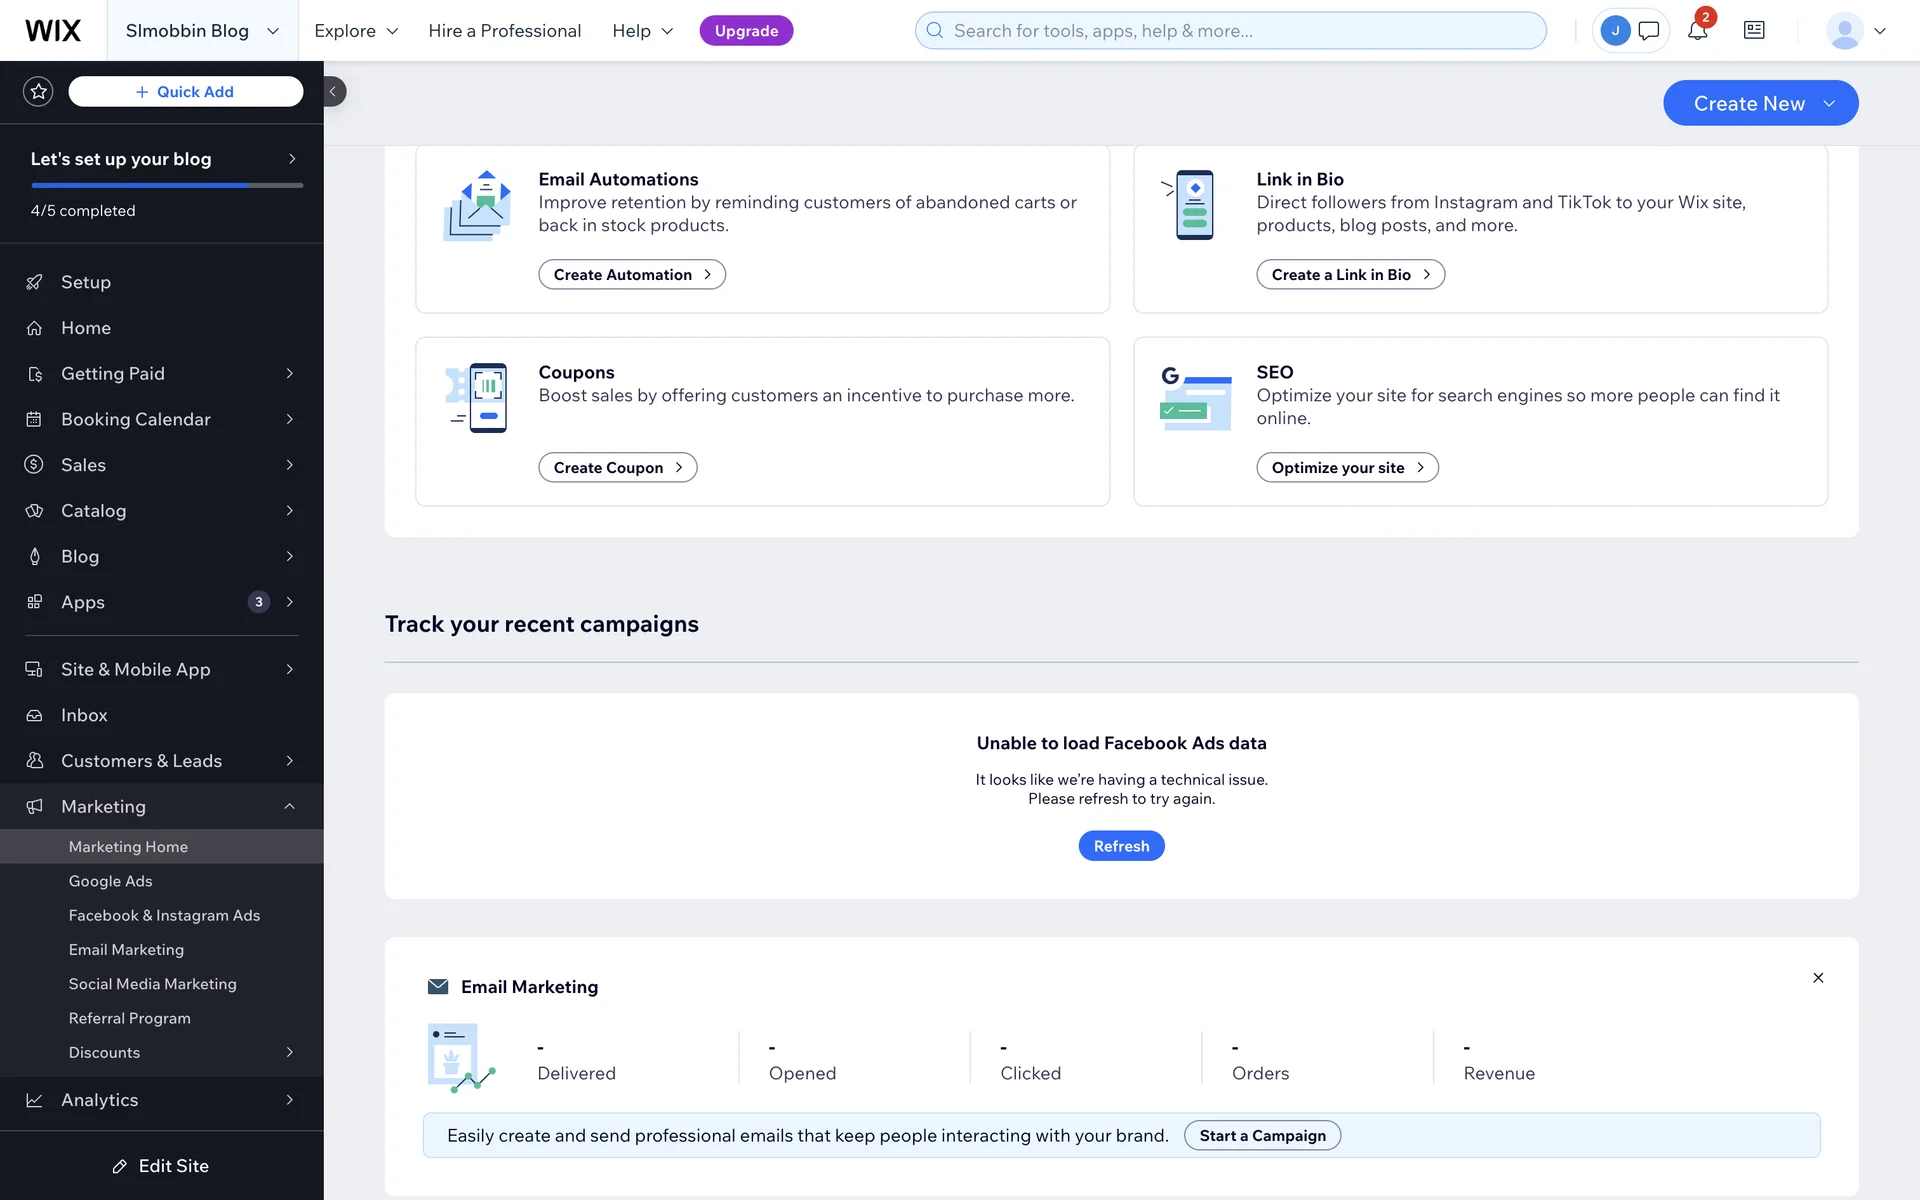This screenshot has width=1920, height=1200.
Task: Open the notifications bell icon
Action: [x=1697, y=31]
